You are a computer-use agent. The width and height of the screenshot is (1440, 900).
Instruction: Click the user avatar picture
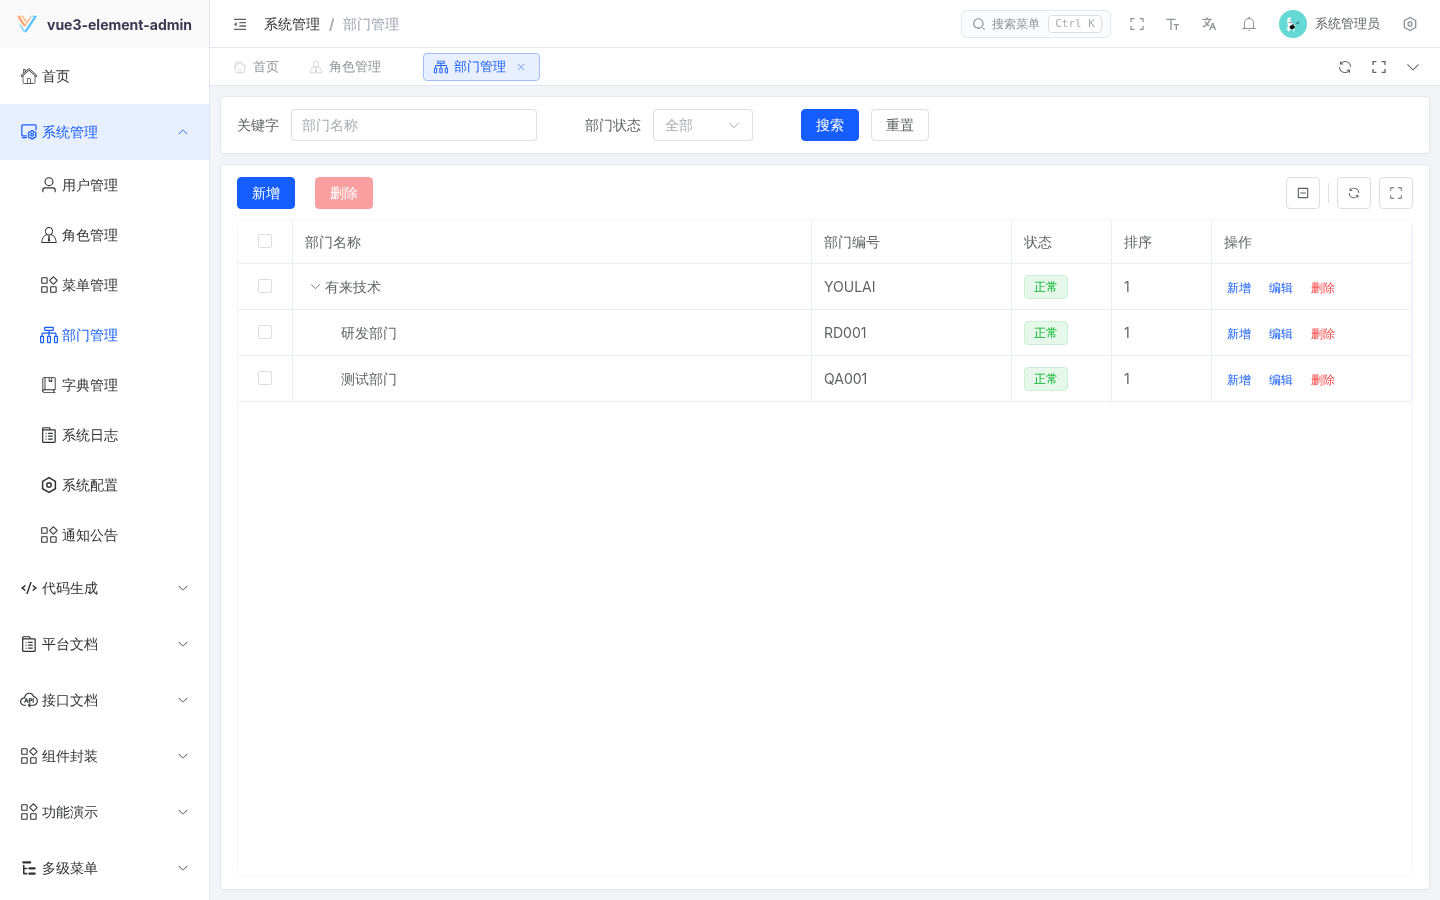tap(1293, 24)
